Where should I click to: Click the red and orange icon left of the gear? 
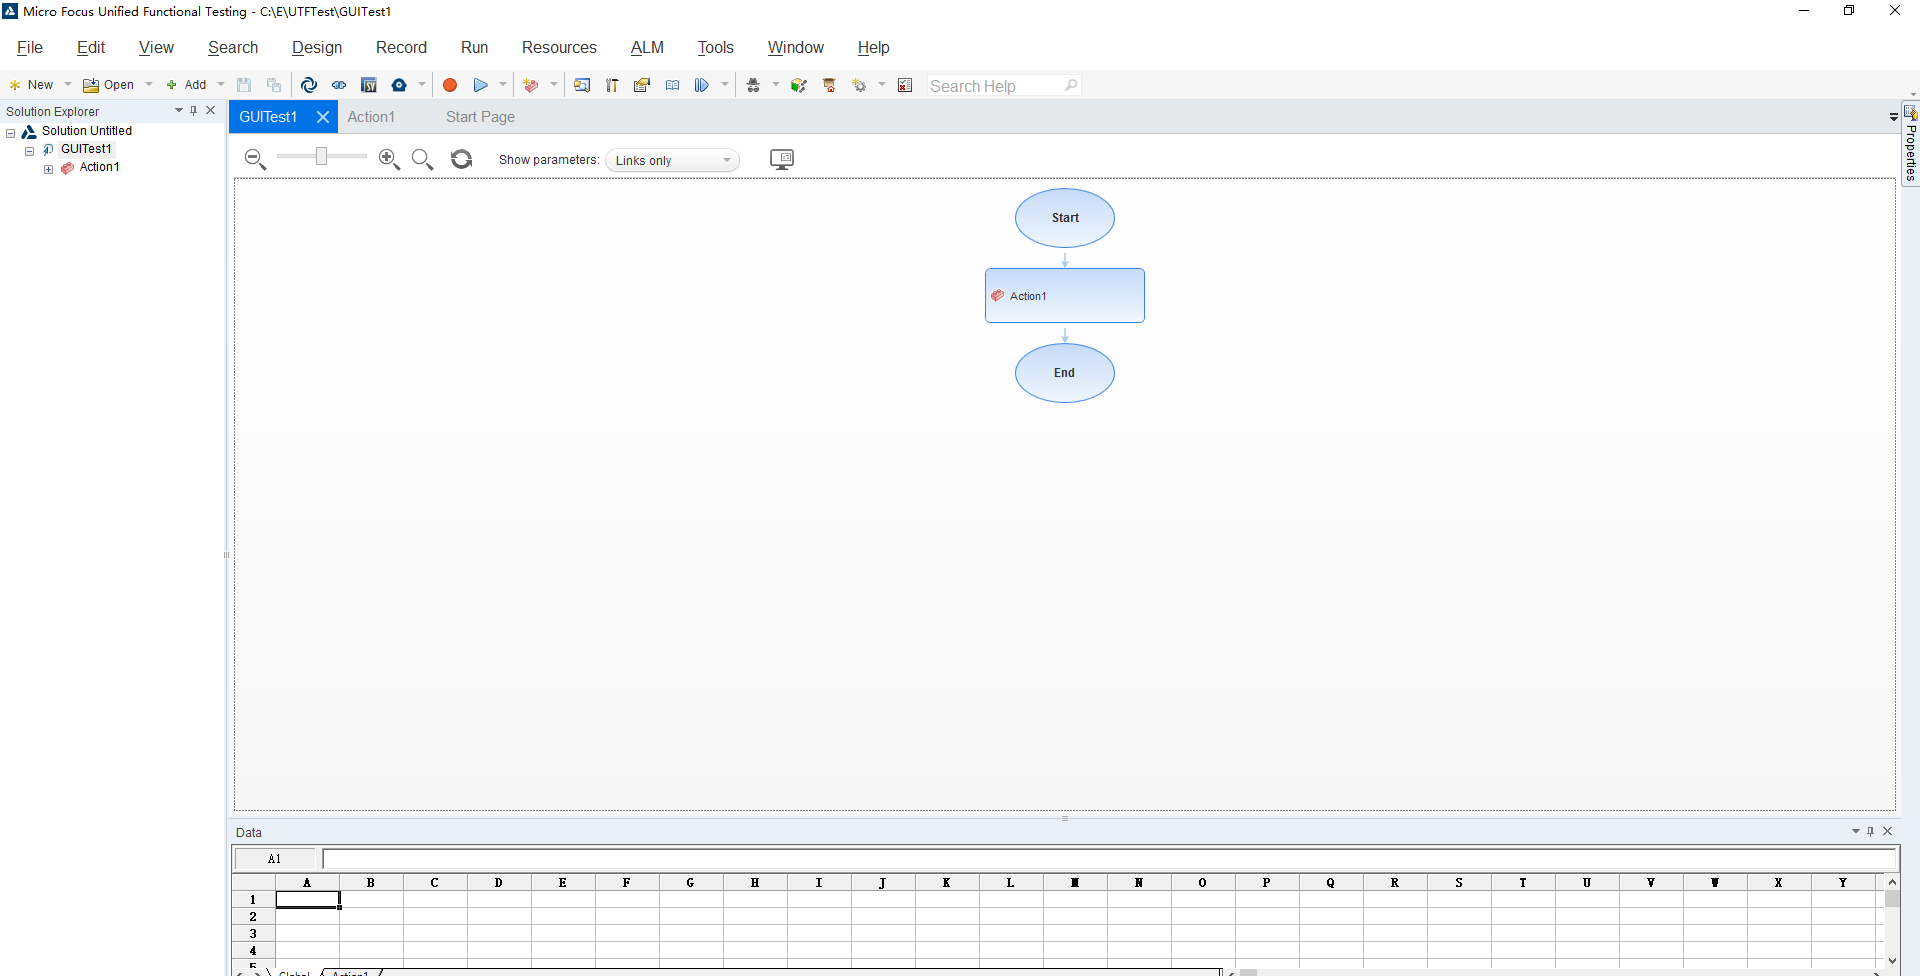click(x=829, y=85)
